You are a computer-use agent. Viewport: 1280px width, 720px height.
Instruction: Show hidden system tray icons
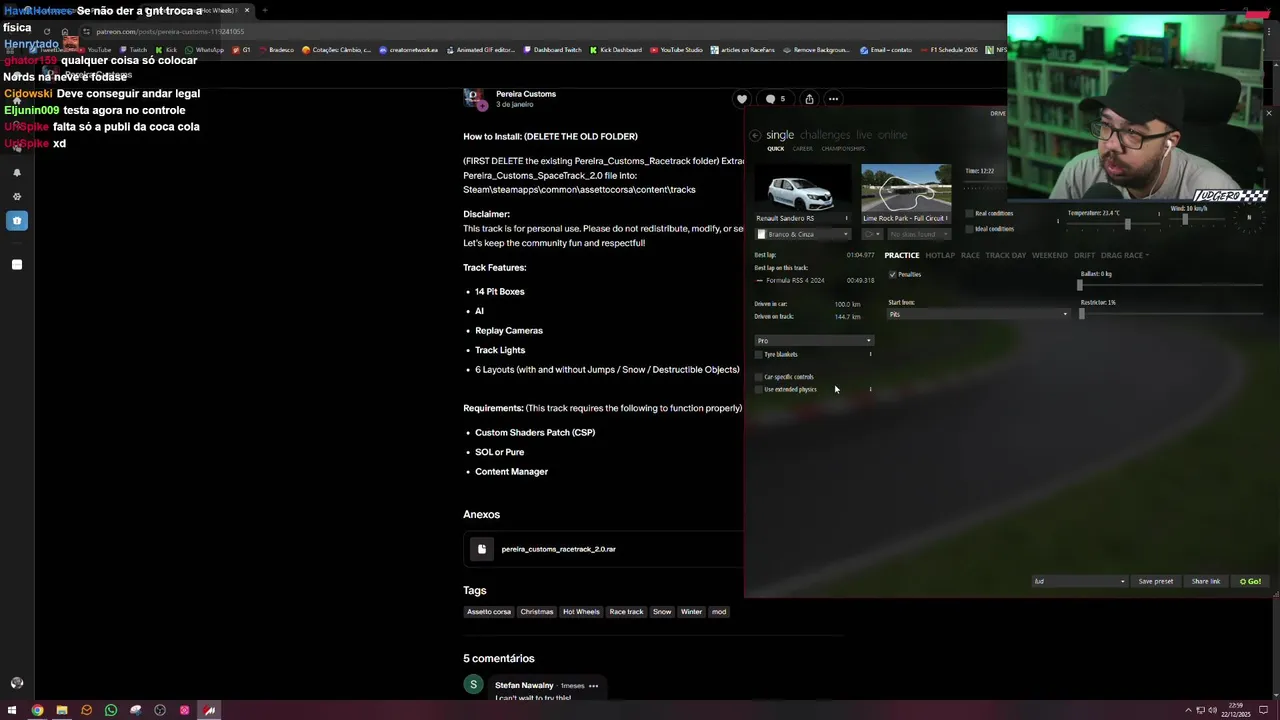1188,710
